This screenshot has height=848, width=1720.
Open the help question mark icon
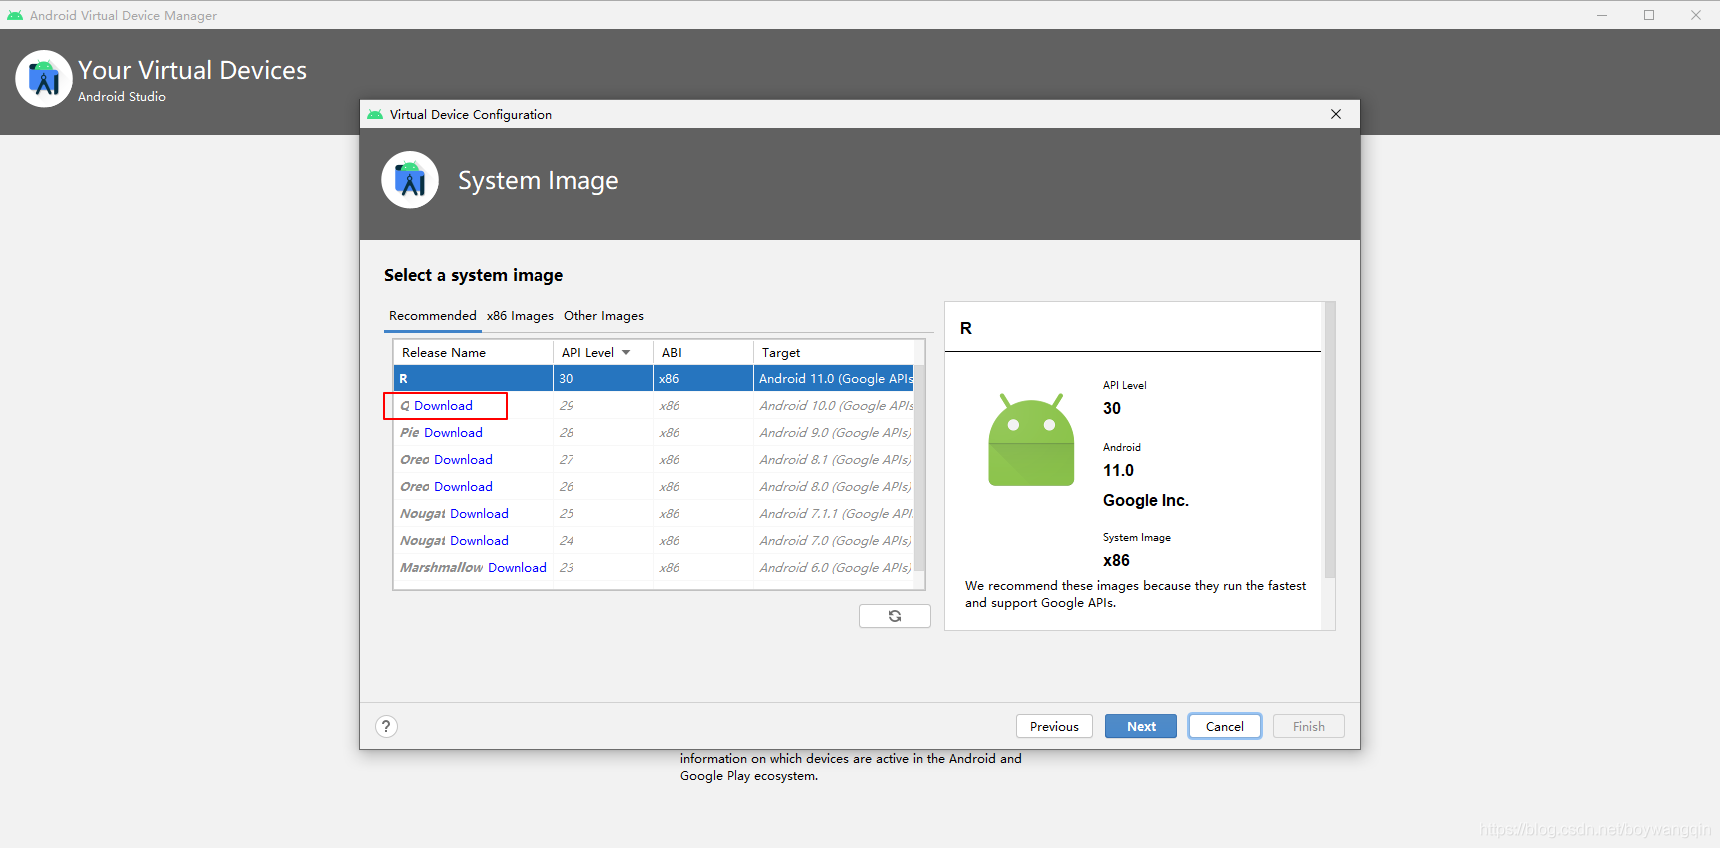click(386, 727)
